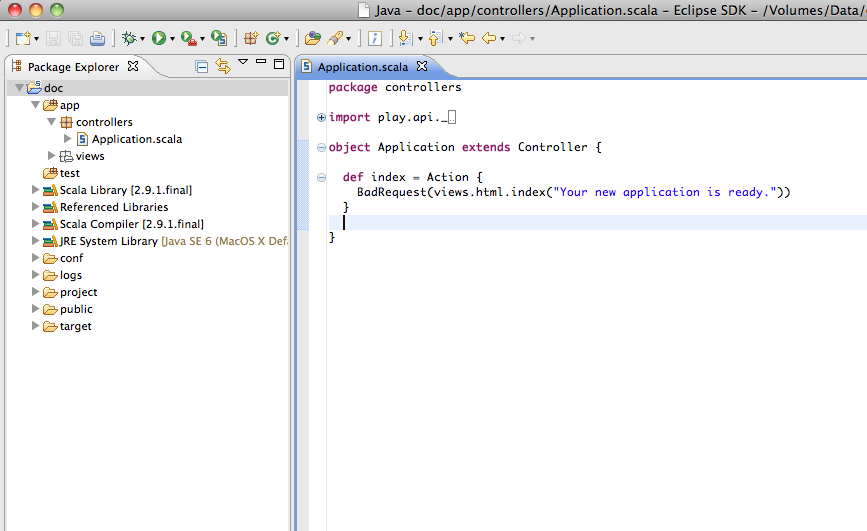Image resolution: width=867 pixels, height=531 pixels.
Task: Click the New wizard toolbar icon
Action: pos(23,39)
